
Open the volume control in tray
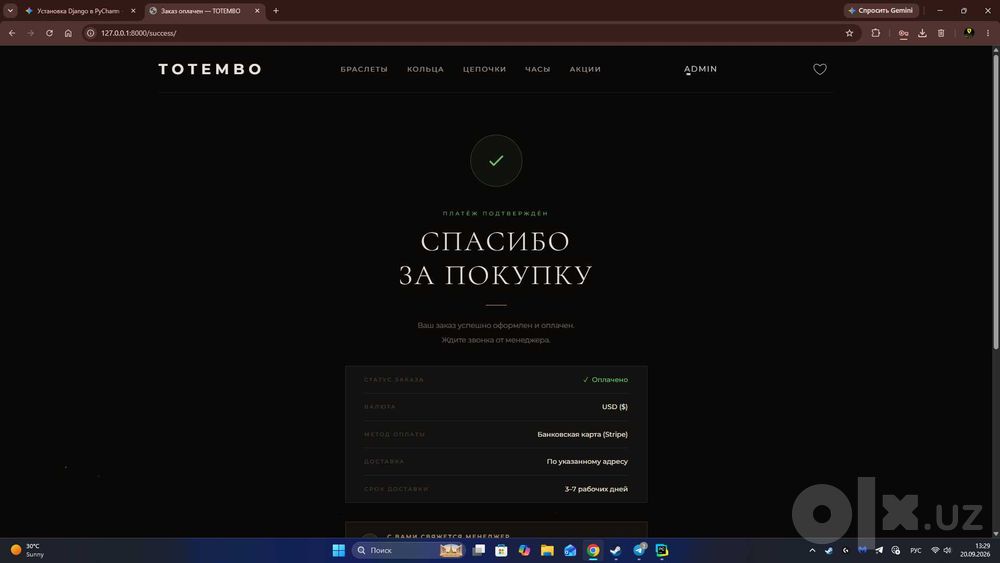coord(947,550)
